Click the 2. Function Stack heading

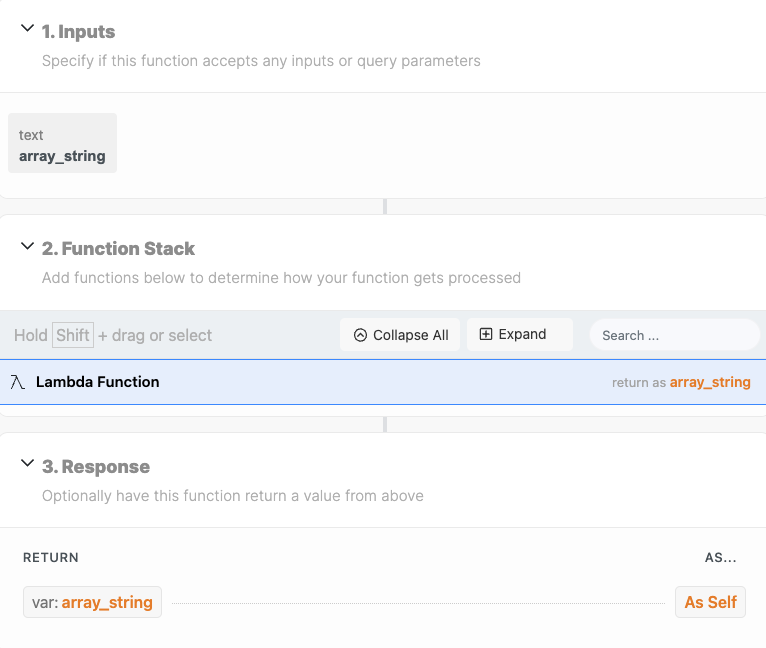(118, 249)
